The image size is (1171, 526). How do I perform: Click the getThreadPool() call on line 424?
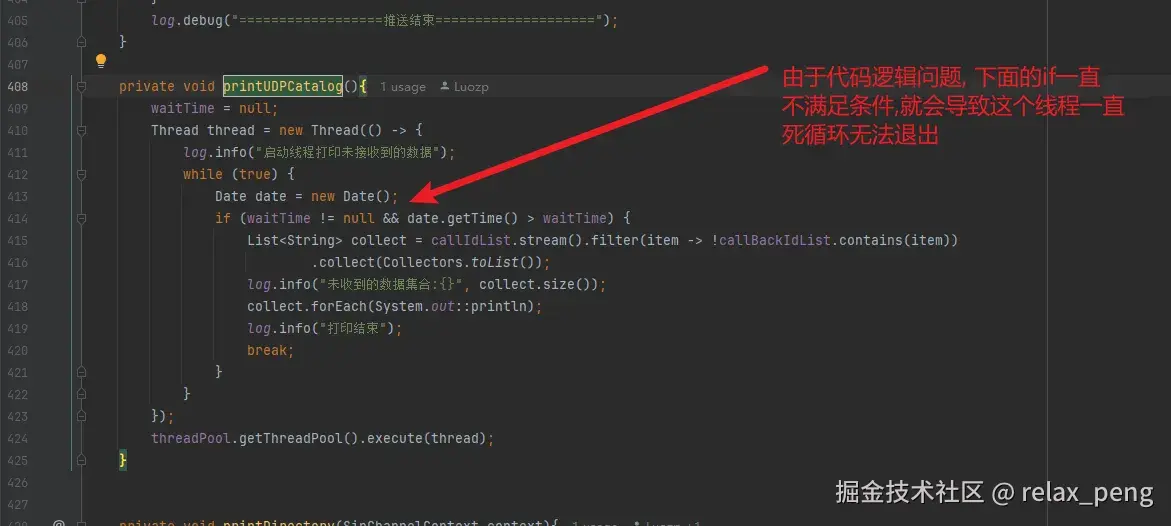point(308,438)
